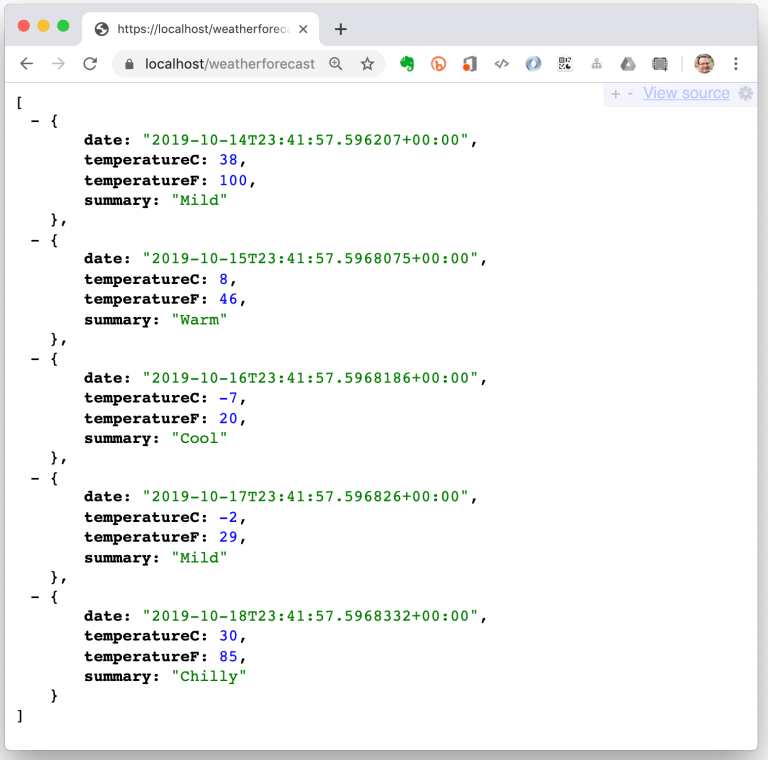The image size is (768, 760).
Task: Open the code brackets extension
Action: tap(502, 64)
